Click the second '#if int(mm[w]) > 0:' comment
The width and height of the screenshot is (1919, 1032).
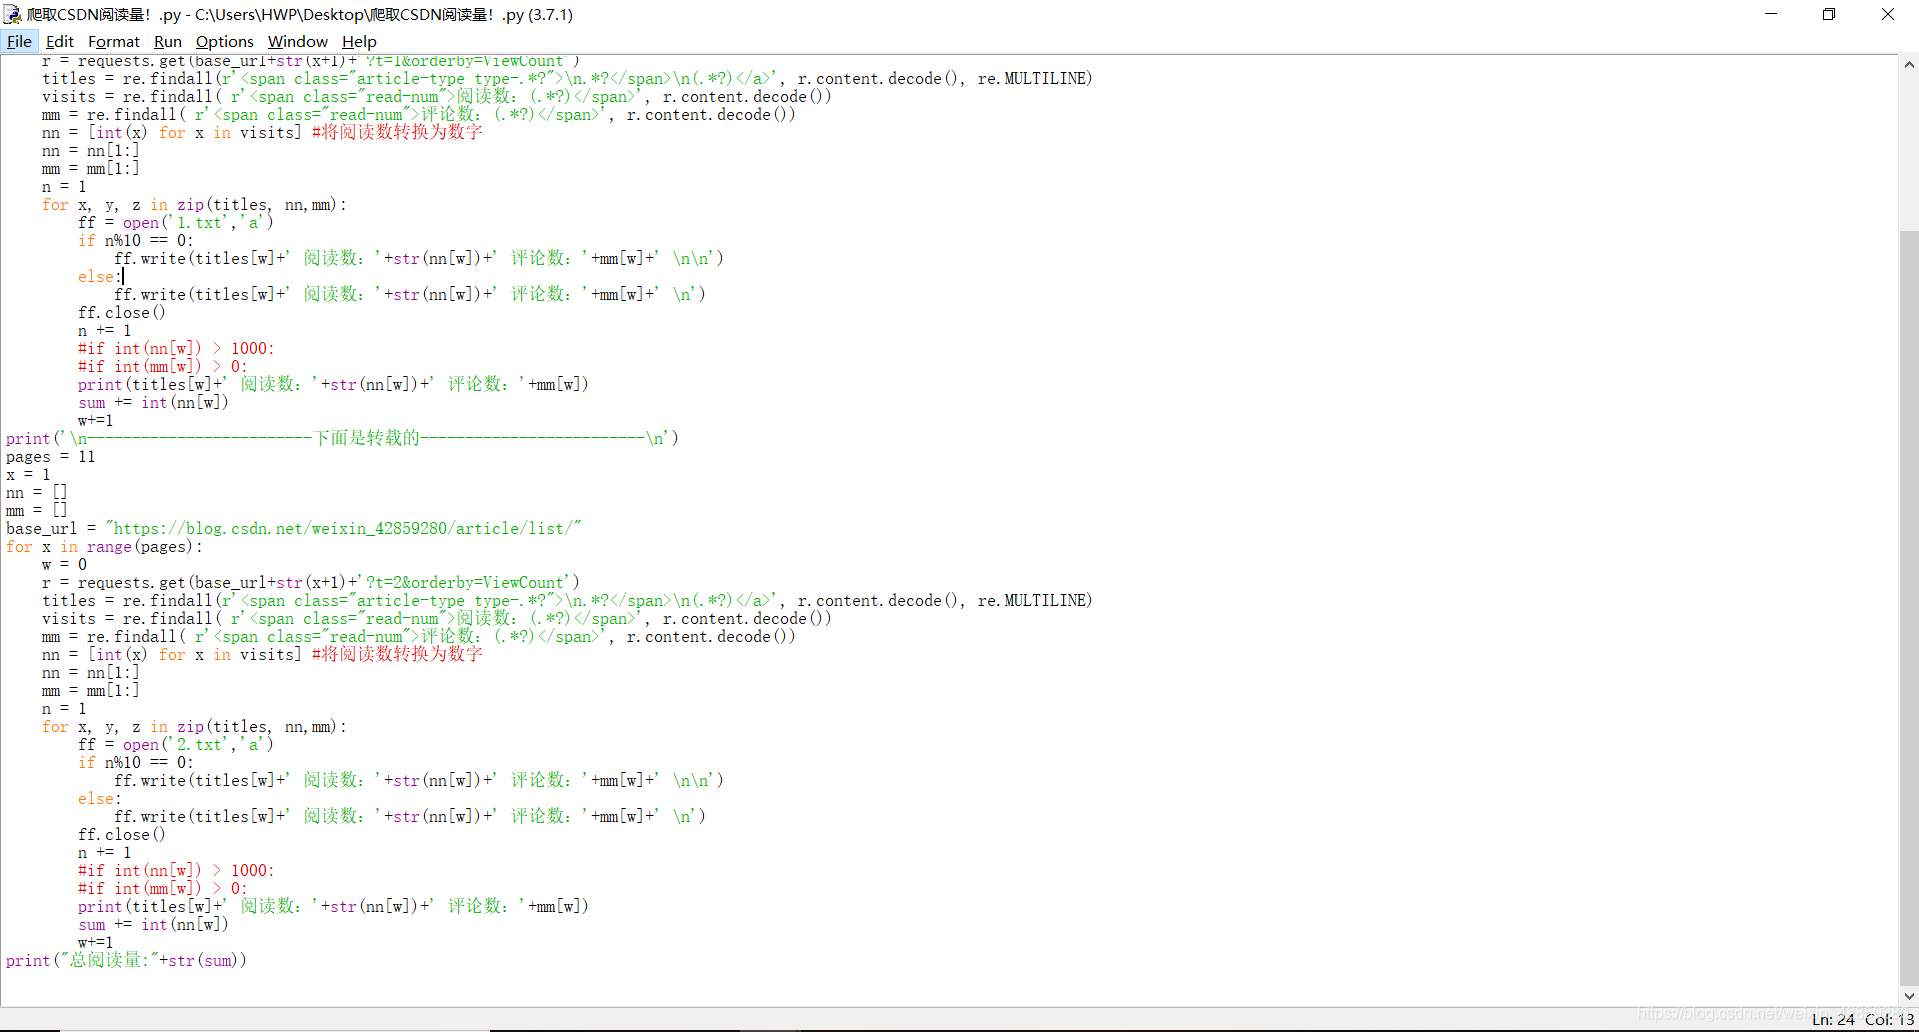[162, 889]
